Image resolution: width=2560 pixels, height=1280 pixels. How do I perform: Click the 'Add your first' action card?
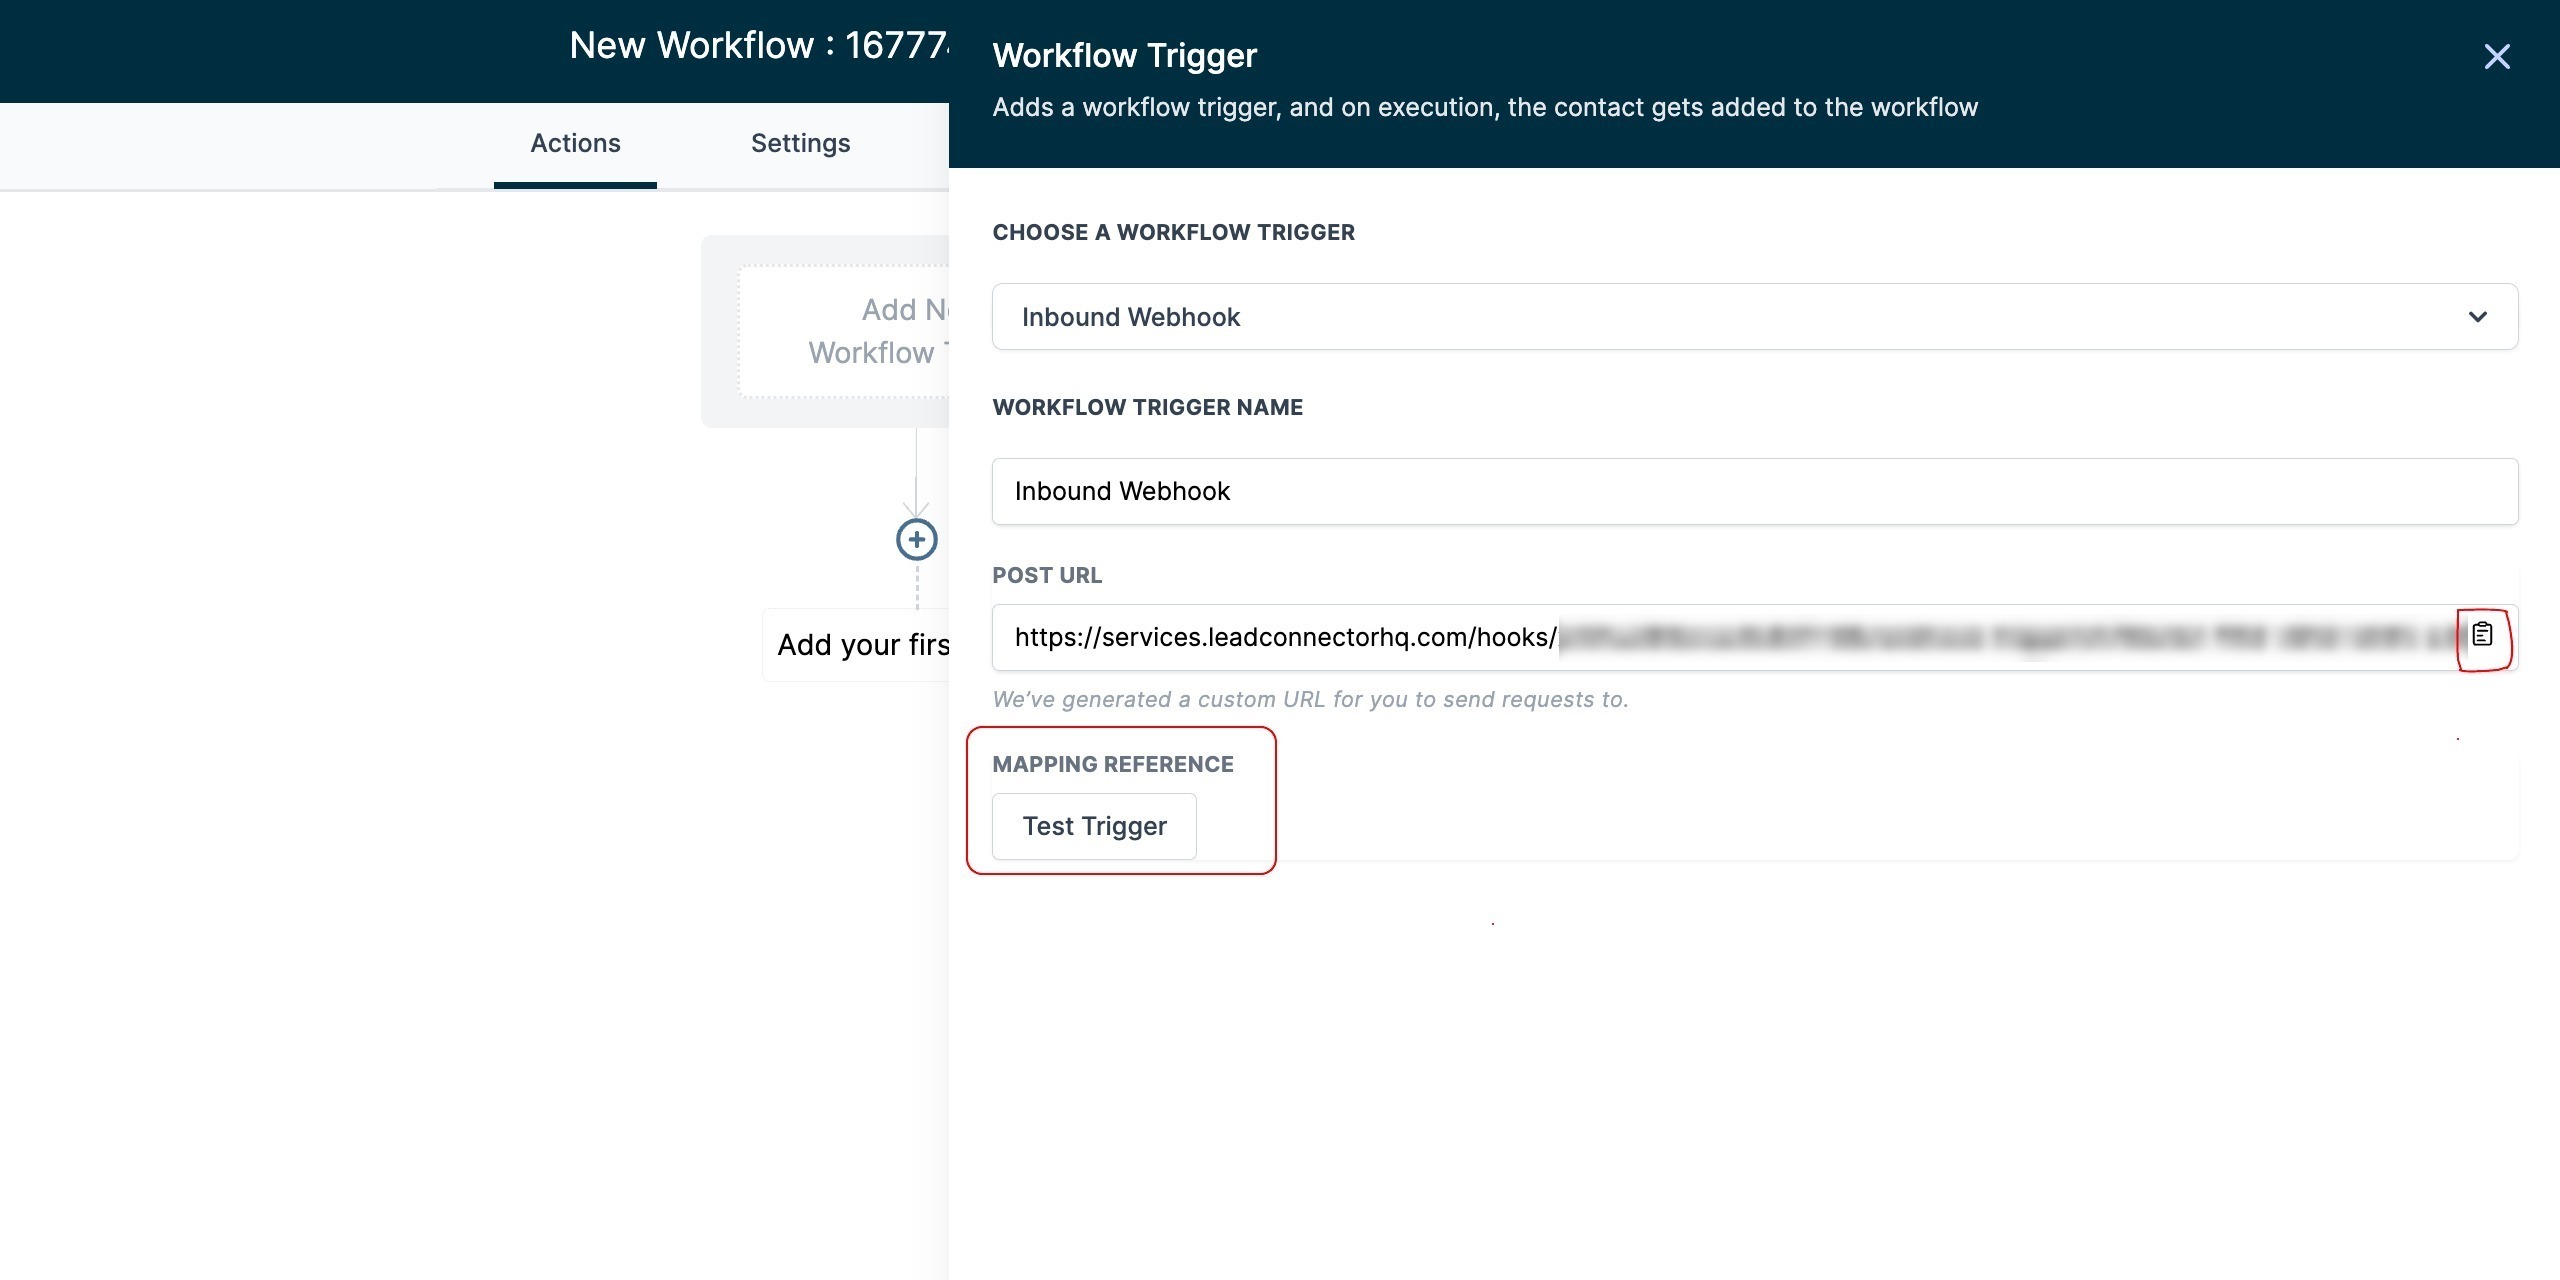coord(862,645)
